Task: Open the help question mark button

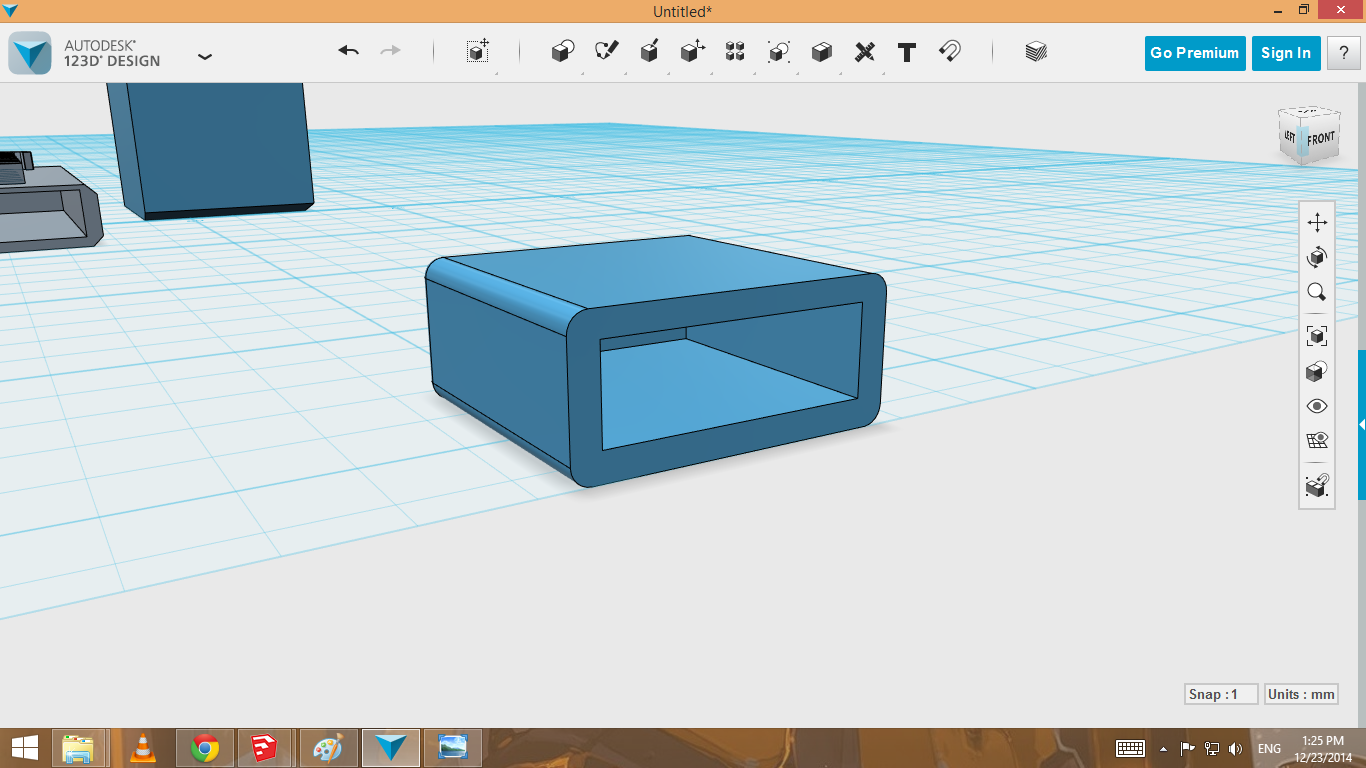Action: [x=1343, y=53]
